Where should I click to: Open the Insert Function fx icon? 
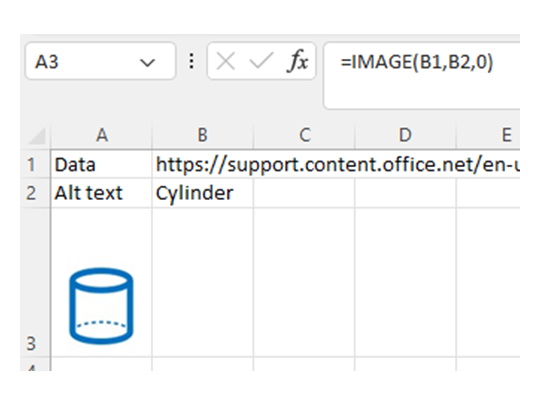297,61
